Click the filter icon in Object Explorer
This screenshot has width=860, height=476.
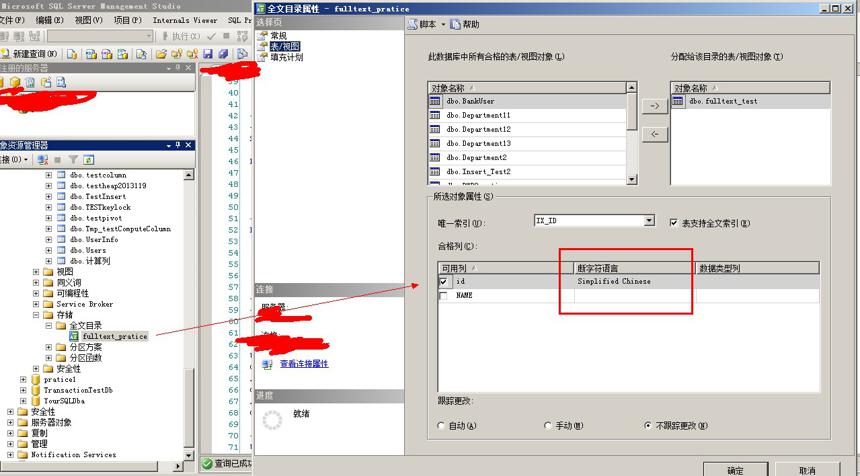pyautogui.click(x=73, y=160)
